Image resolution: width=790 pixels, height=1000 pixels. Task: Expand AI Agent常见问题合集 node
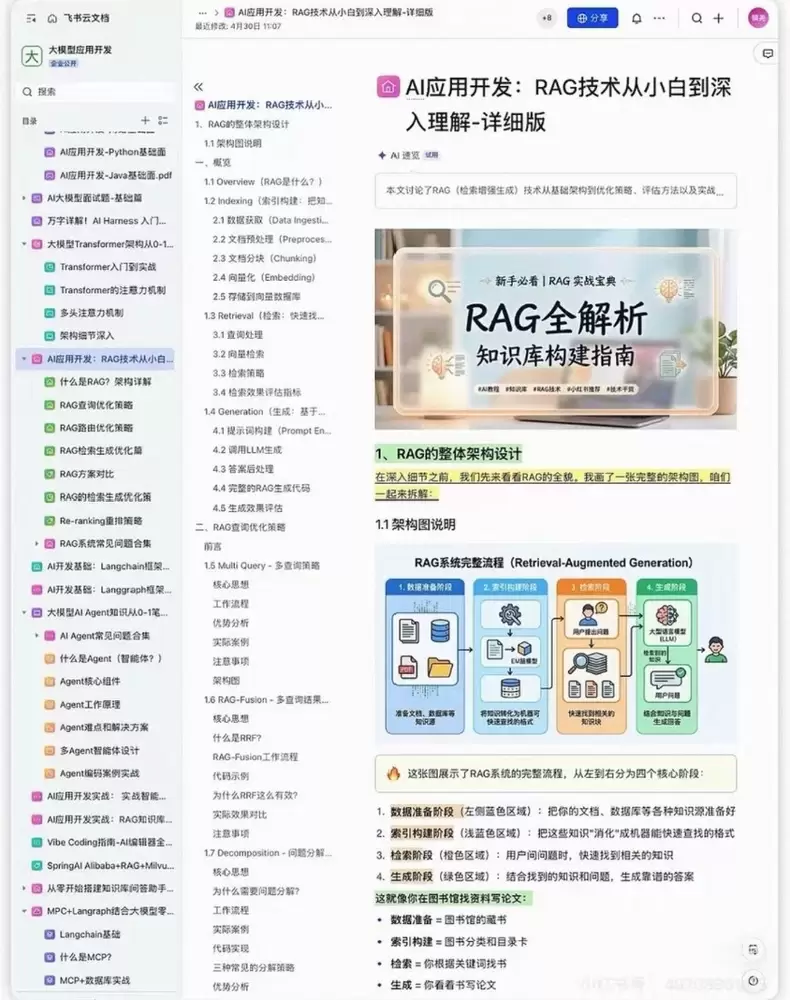pos(36,636)
